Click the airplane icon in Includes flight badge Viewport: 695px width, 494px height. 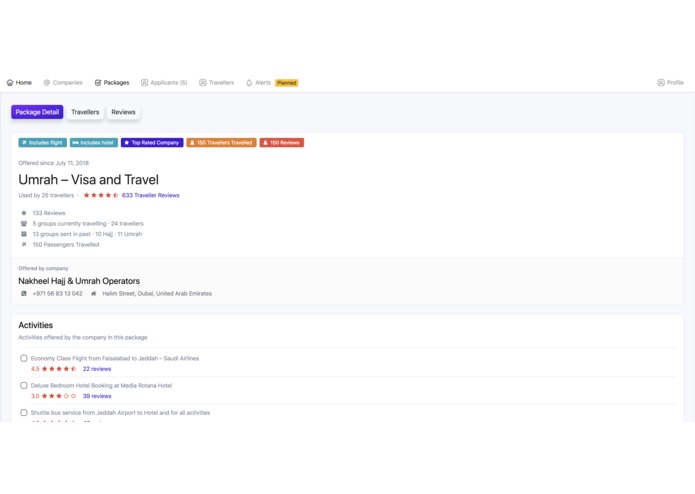click(x=24, y=143)
